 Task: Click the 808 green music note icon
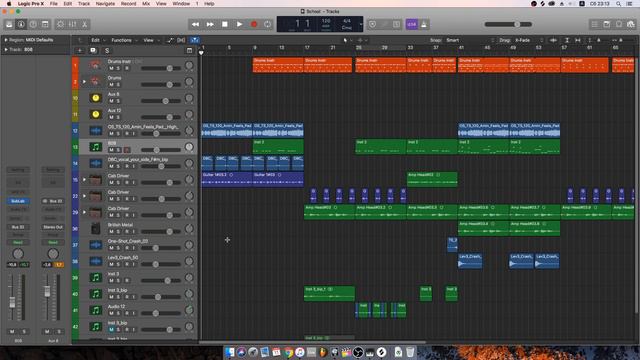[96, 147]
